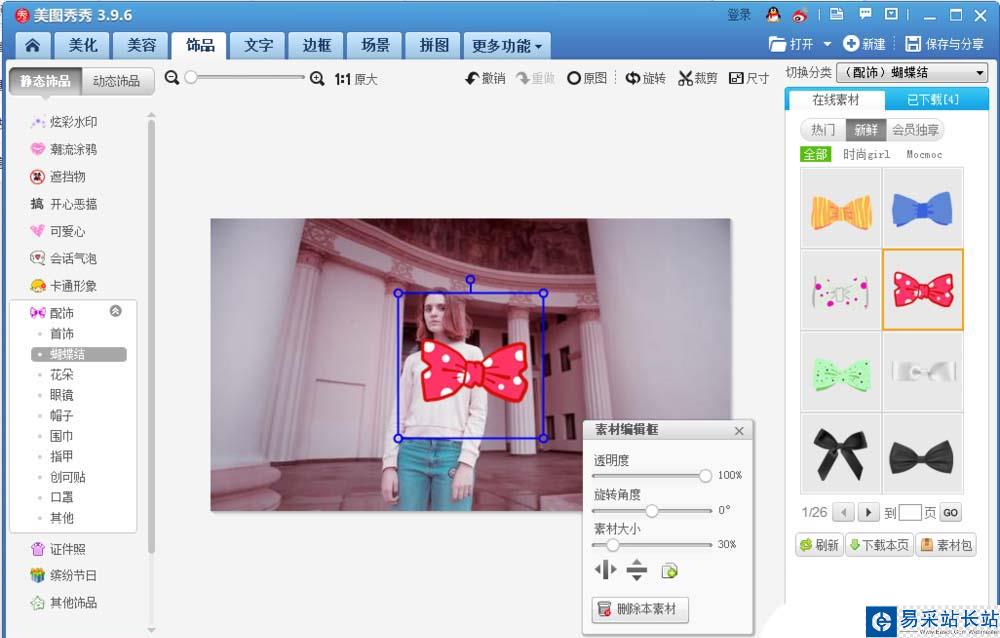Select the 静态饰品 toggle
The height and width of the screenshot is (638, 1000).
click(x=45, y=81)
